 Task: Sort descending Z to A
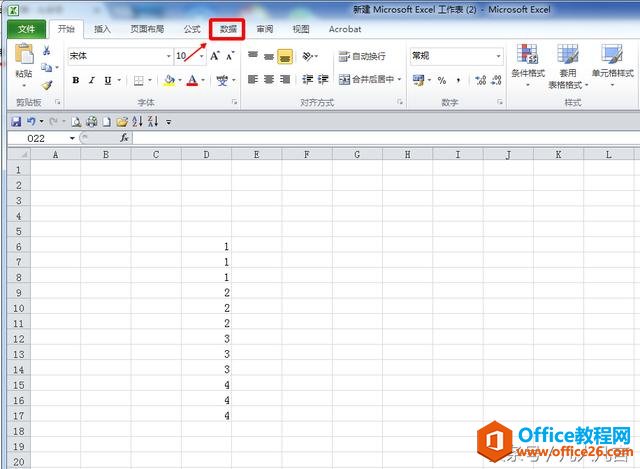153,121
